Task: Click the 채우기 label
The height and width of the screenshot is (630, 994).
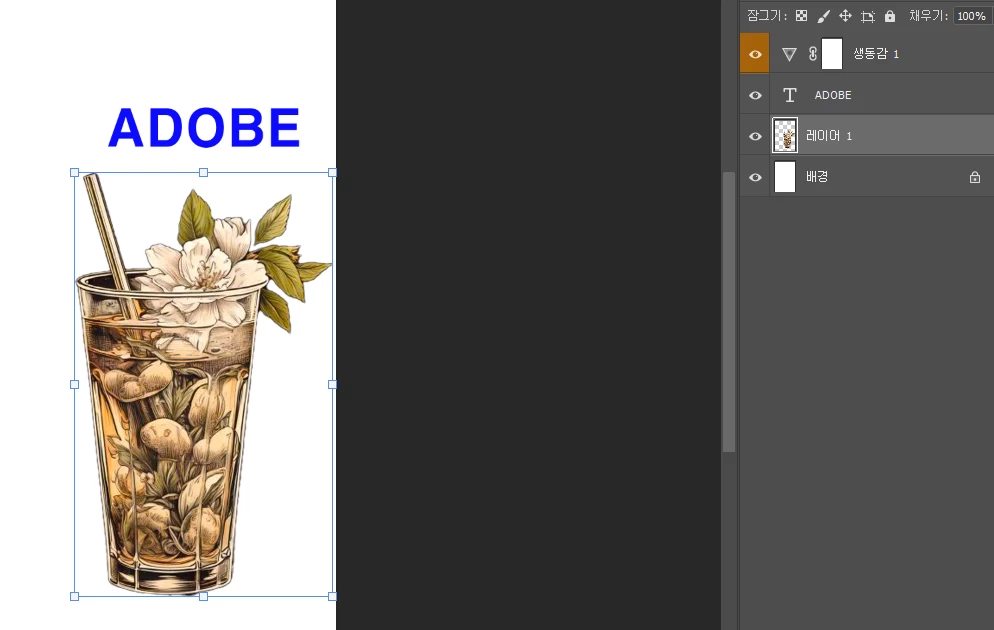Action: pyautogui.click(x=929, y=16)
